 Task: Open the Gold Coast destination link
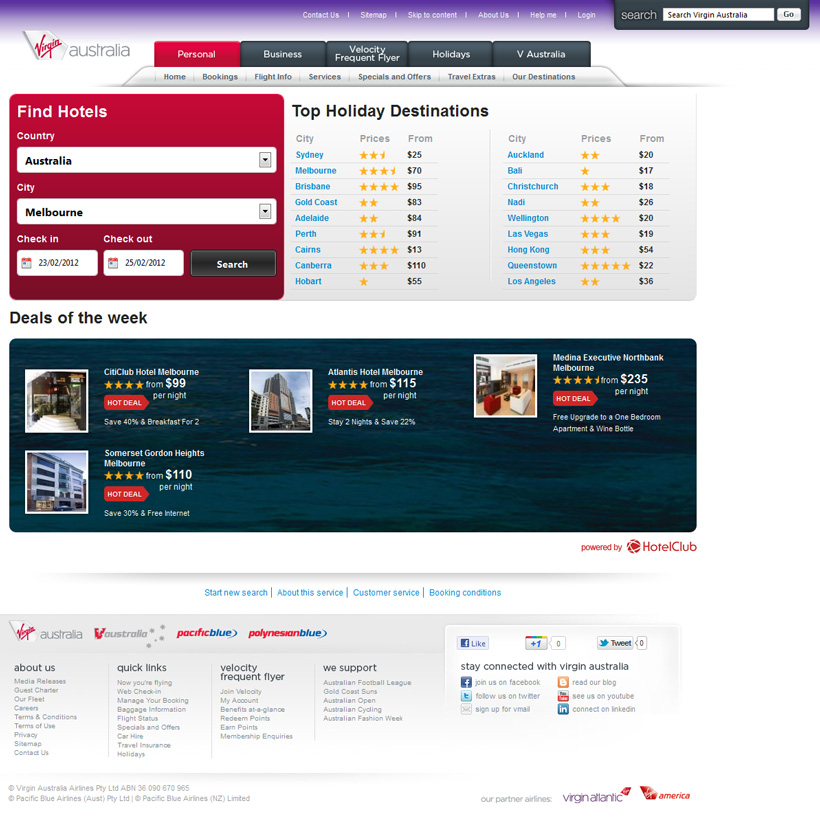[316, 202]
